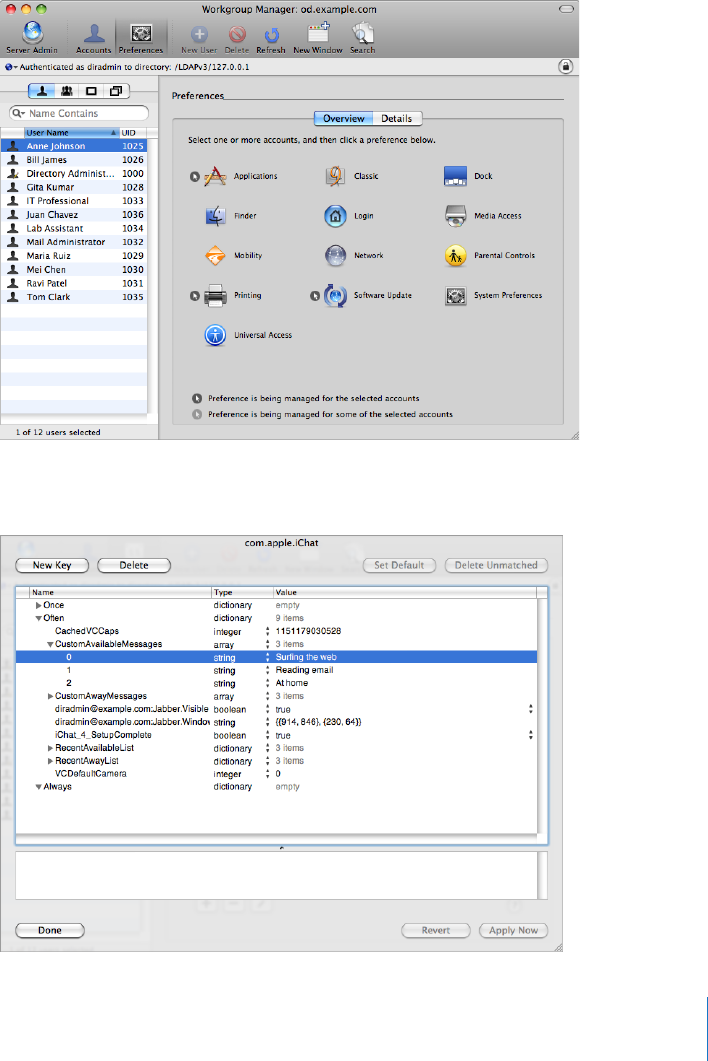
Task: Open Parental Controls preferences
Action: pyautogui.click(x=456, y=256)
